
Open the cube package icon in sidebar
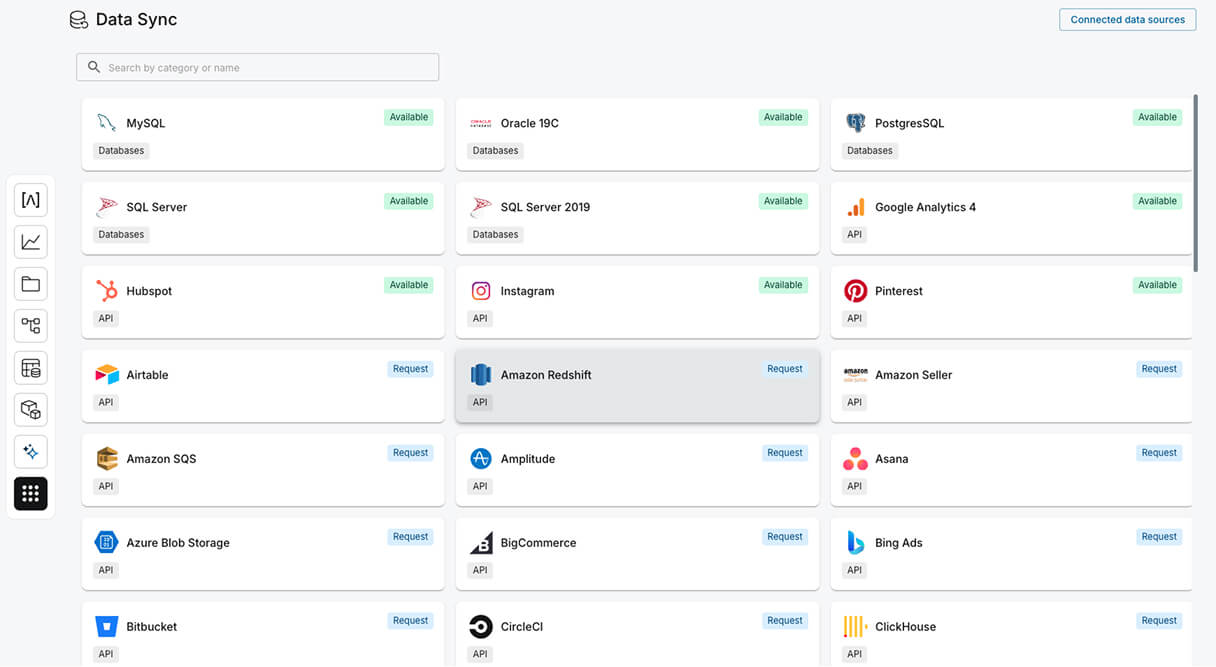click(31, 410)
